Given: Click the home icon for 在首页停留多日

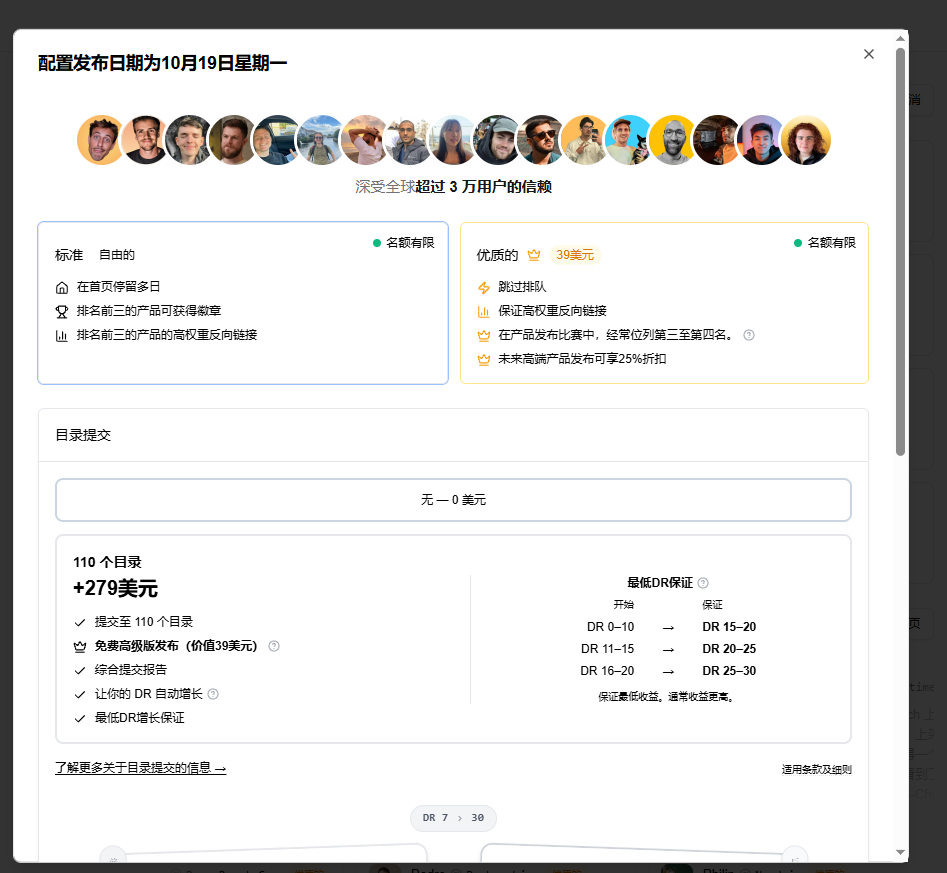Looking at the screenshot, I should (62, 288).
